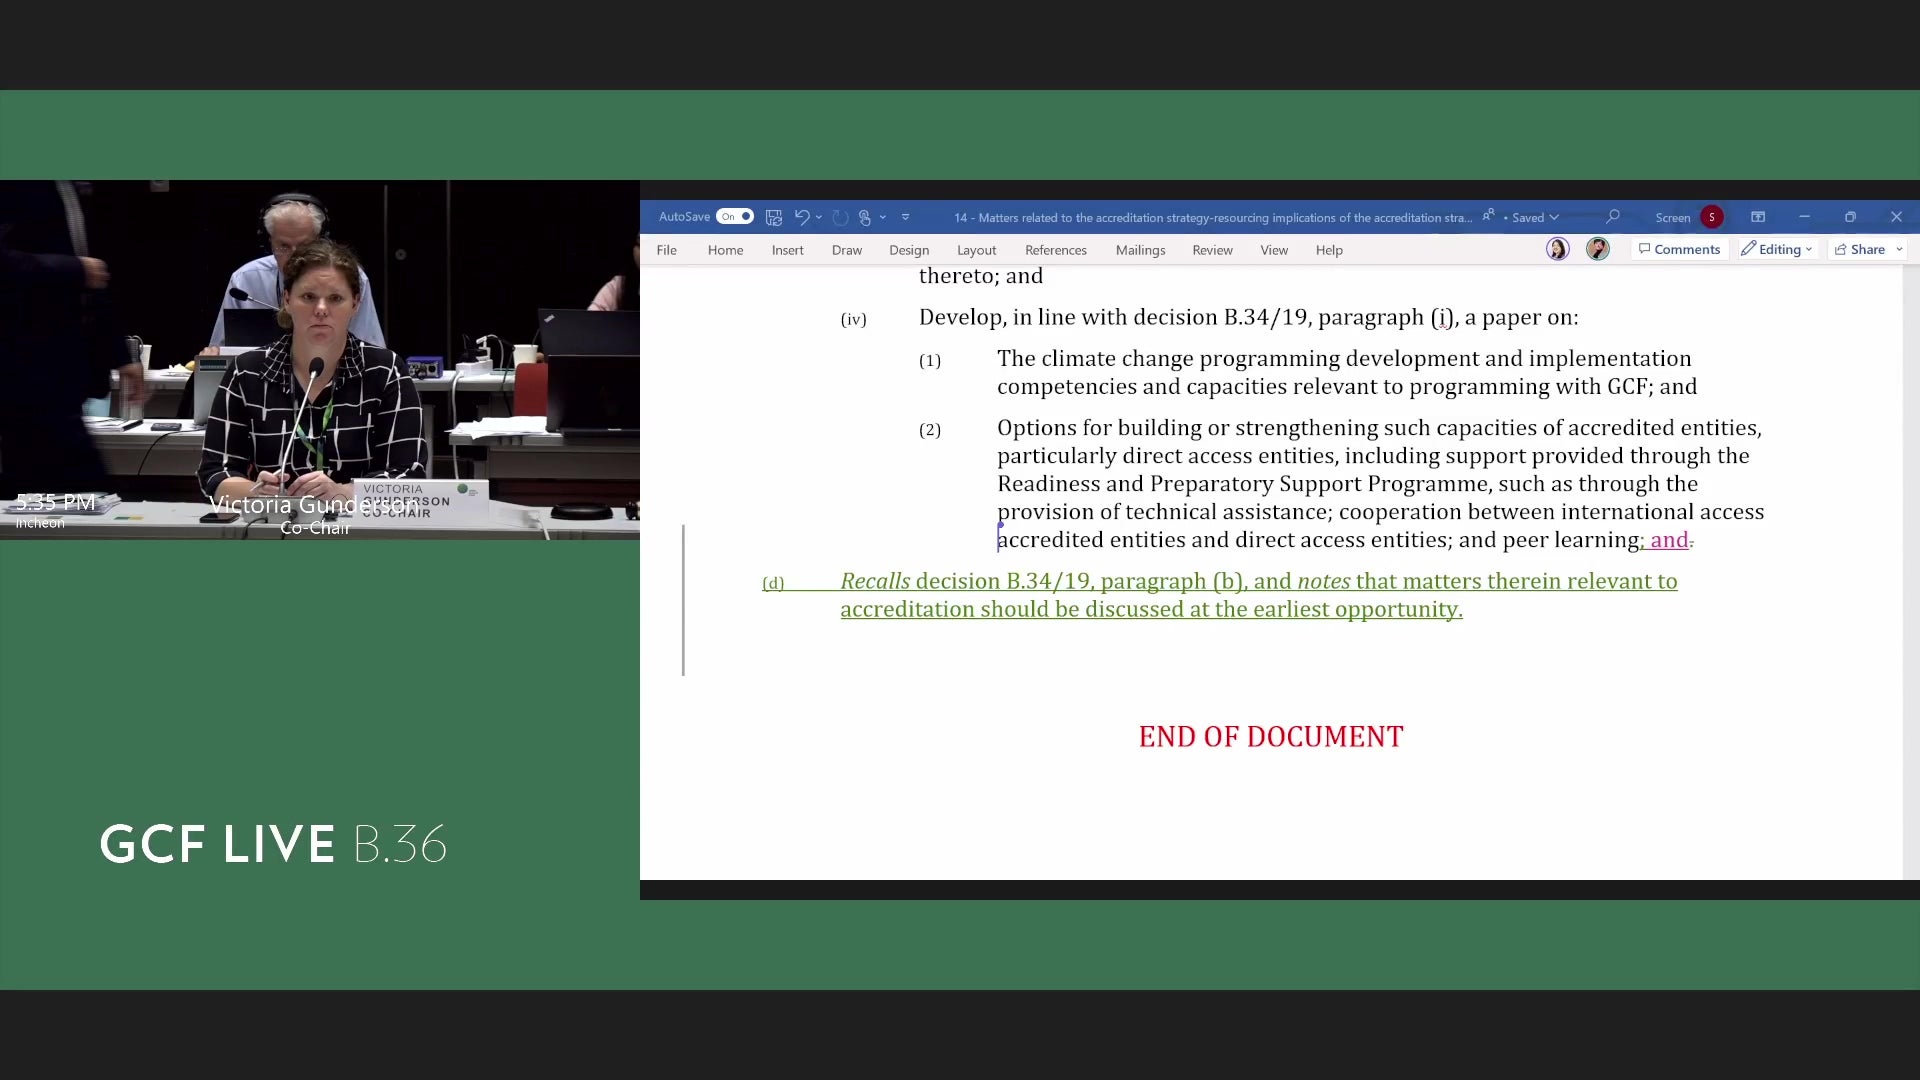Click the Redo icon
The height and width of the screenshot is (1080, 1920).
pos(840,217)
